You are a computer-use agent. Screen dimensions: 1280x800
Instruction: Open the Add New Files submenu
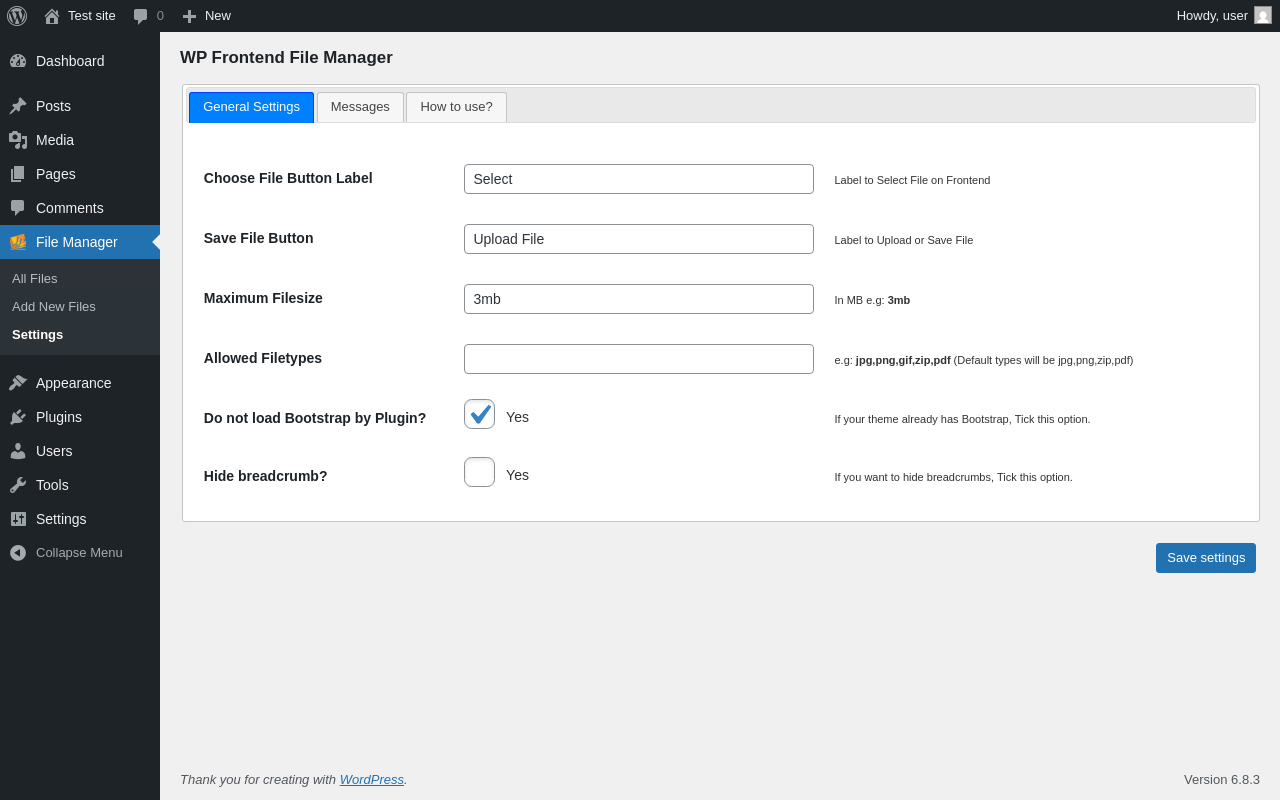coord(54,307)
